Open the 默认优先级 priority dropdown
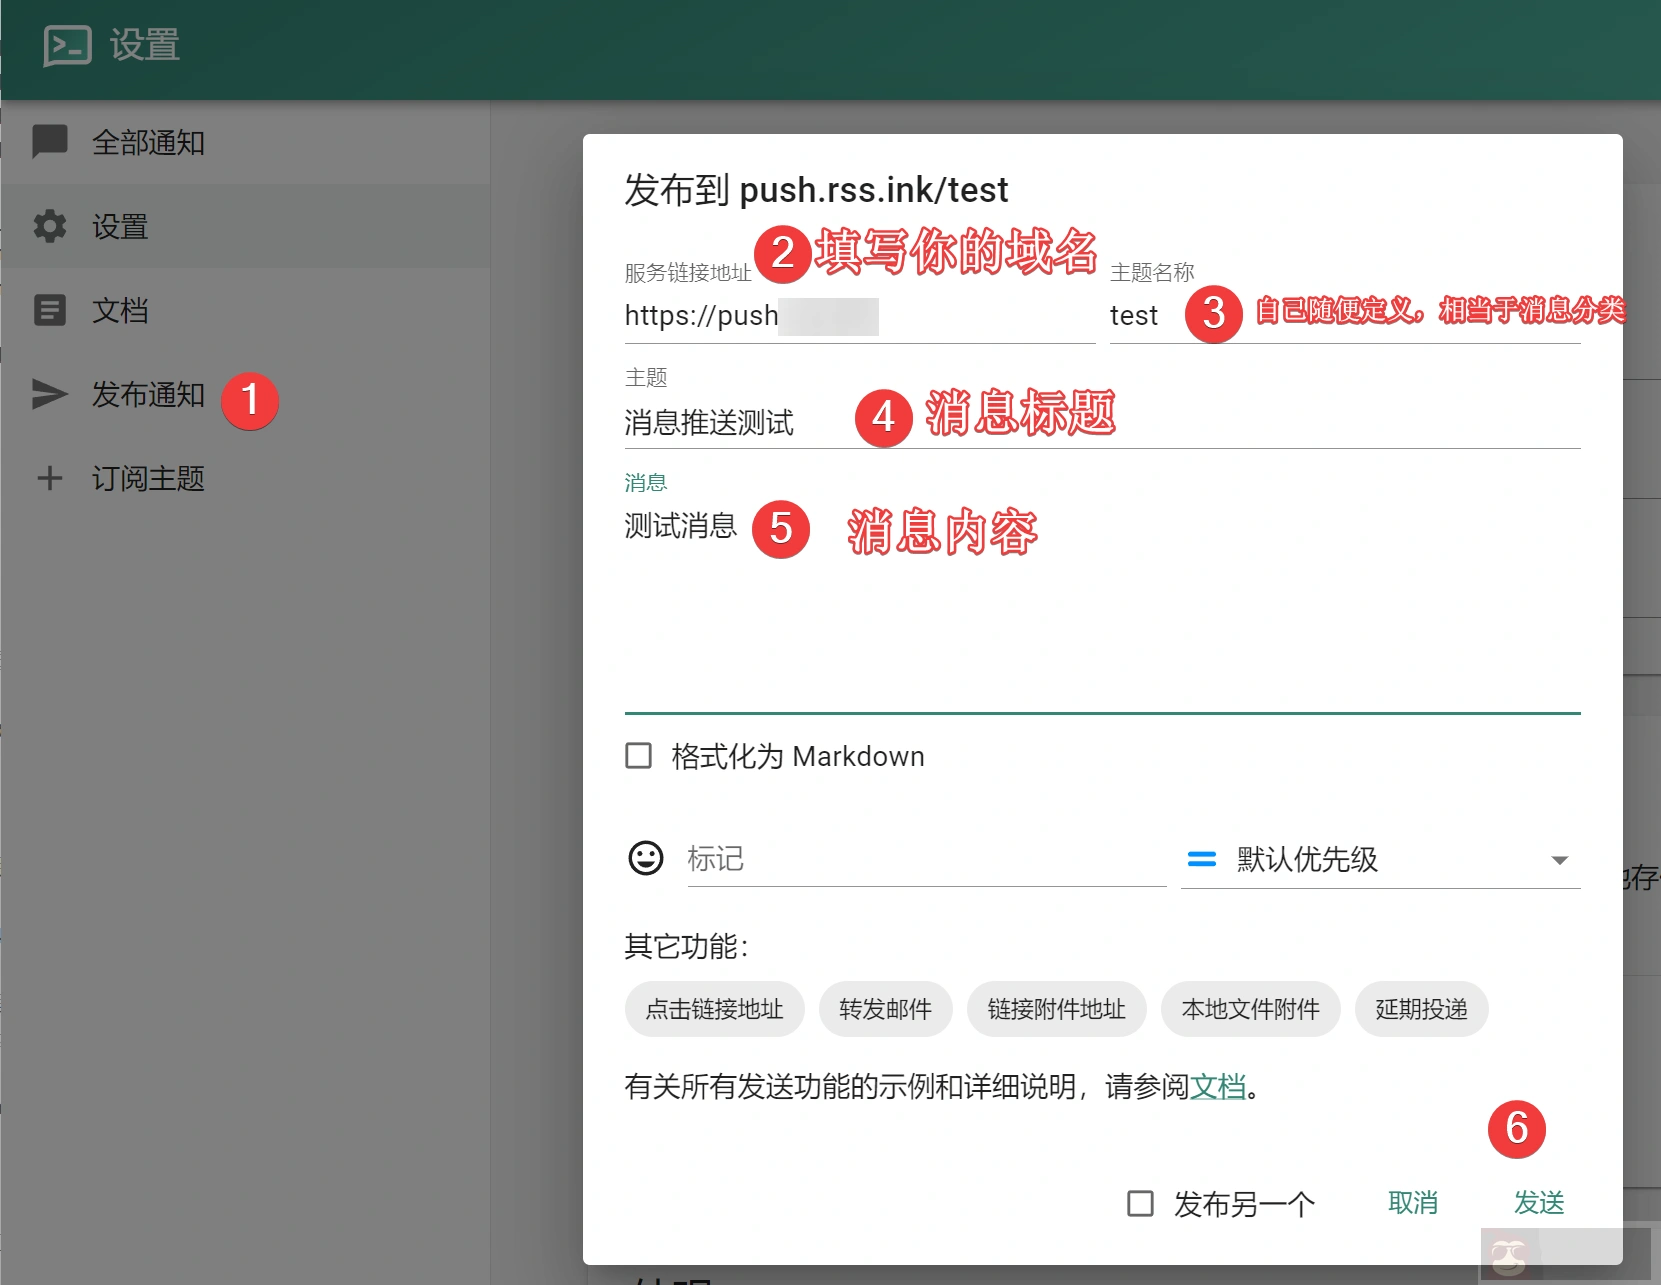 pyautogui.click(x=1380, y=859)
